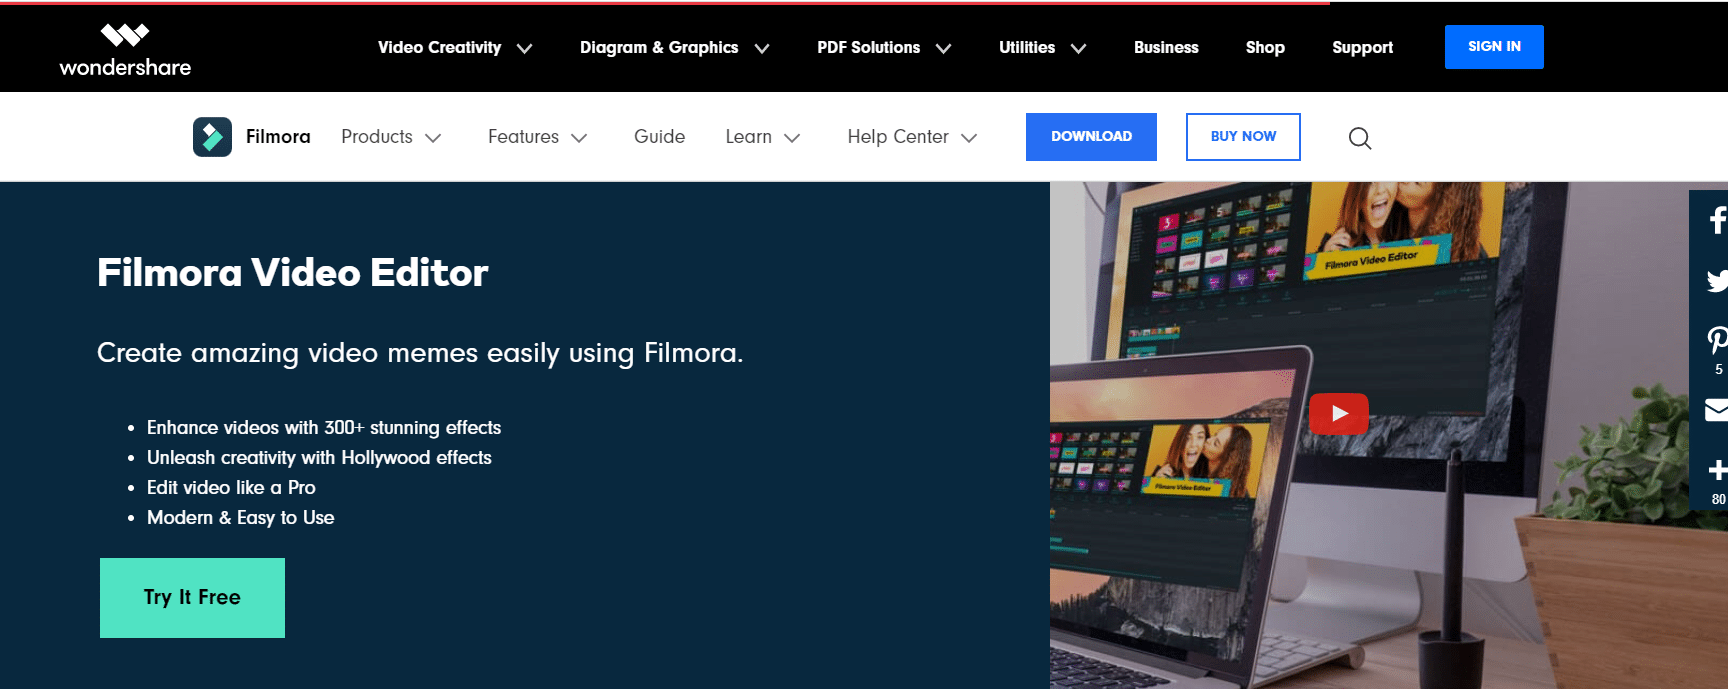Open the PDF Solutions menu
This screenshot has height=689, width=1728.
(868, 47)
